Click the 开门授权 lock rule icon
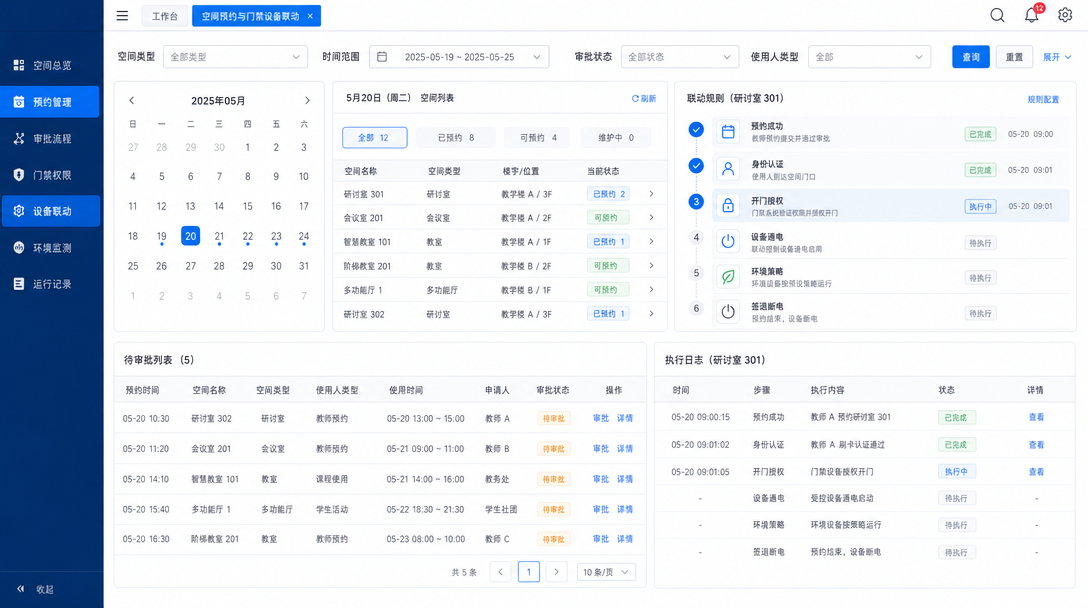Screen dimensions: 1088x608 pyautogui.click(x=728, y=205)
